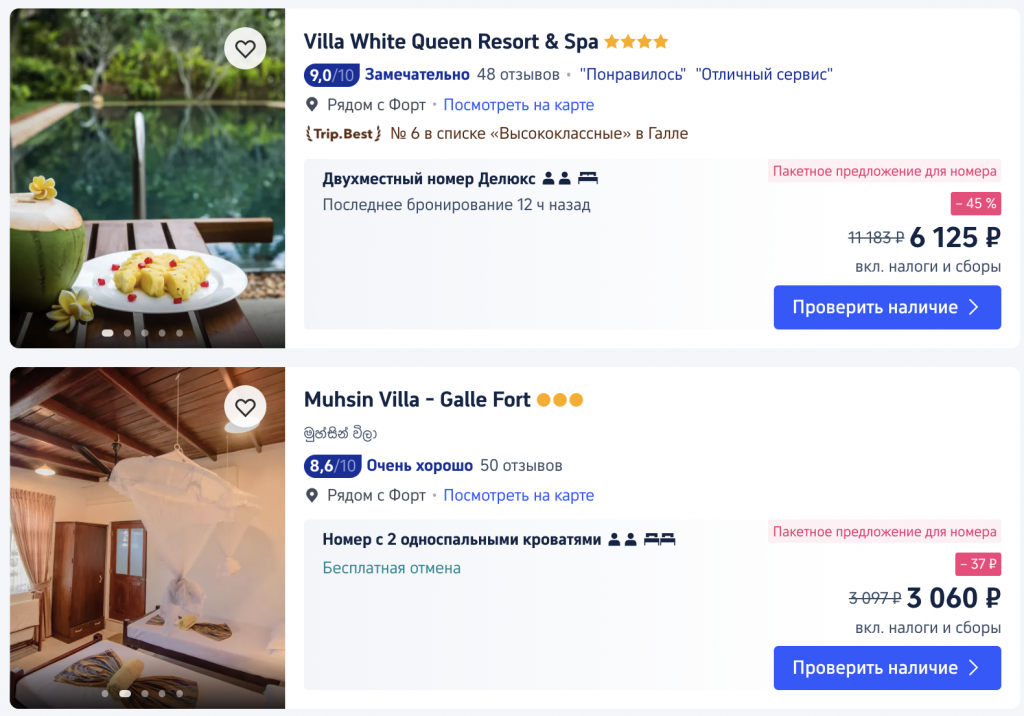Click Muhsin Villa's three yellow circle rating
Image resolution: width=1024 pixels, height=716 pixels.
click(x=560, y=400)
